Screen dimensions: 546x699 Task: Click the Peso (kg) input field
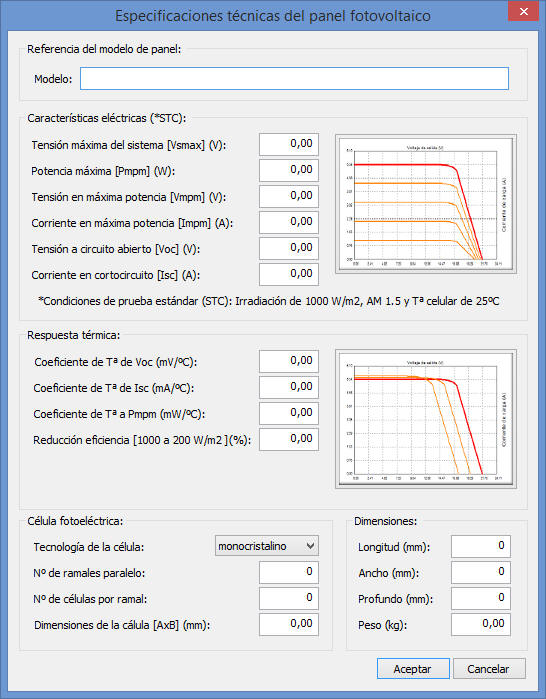coord(480,624)
